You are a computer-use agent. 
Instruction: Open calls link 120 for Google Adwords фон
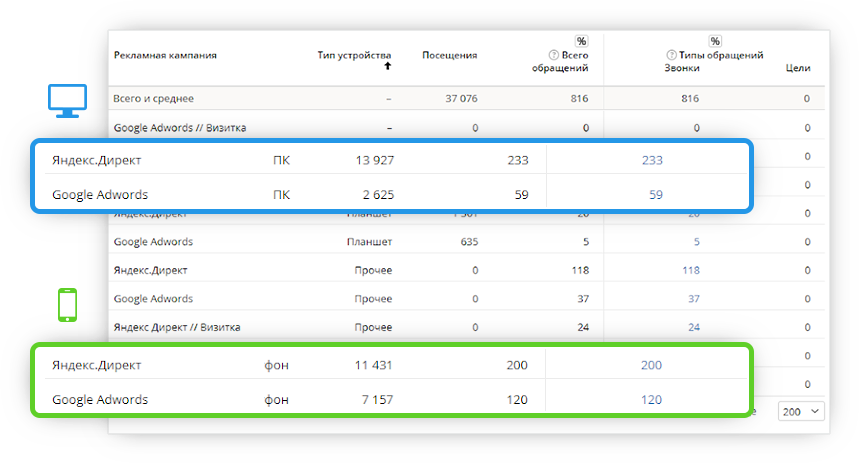[651, 399]
